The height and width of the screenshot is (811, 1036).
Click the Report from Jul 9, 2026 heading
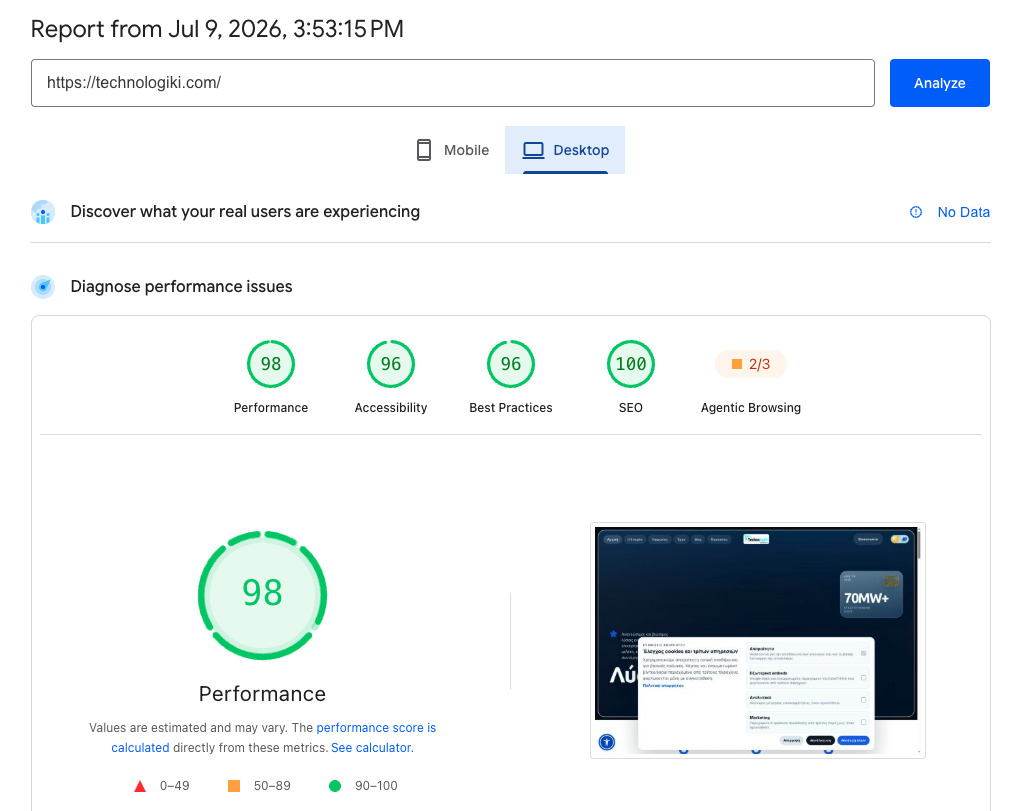[x=217, y=29]
